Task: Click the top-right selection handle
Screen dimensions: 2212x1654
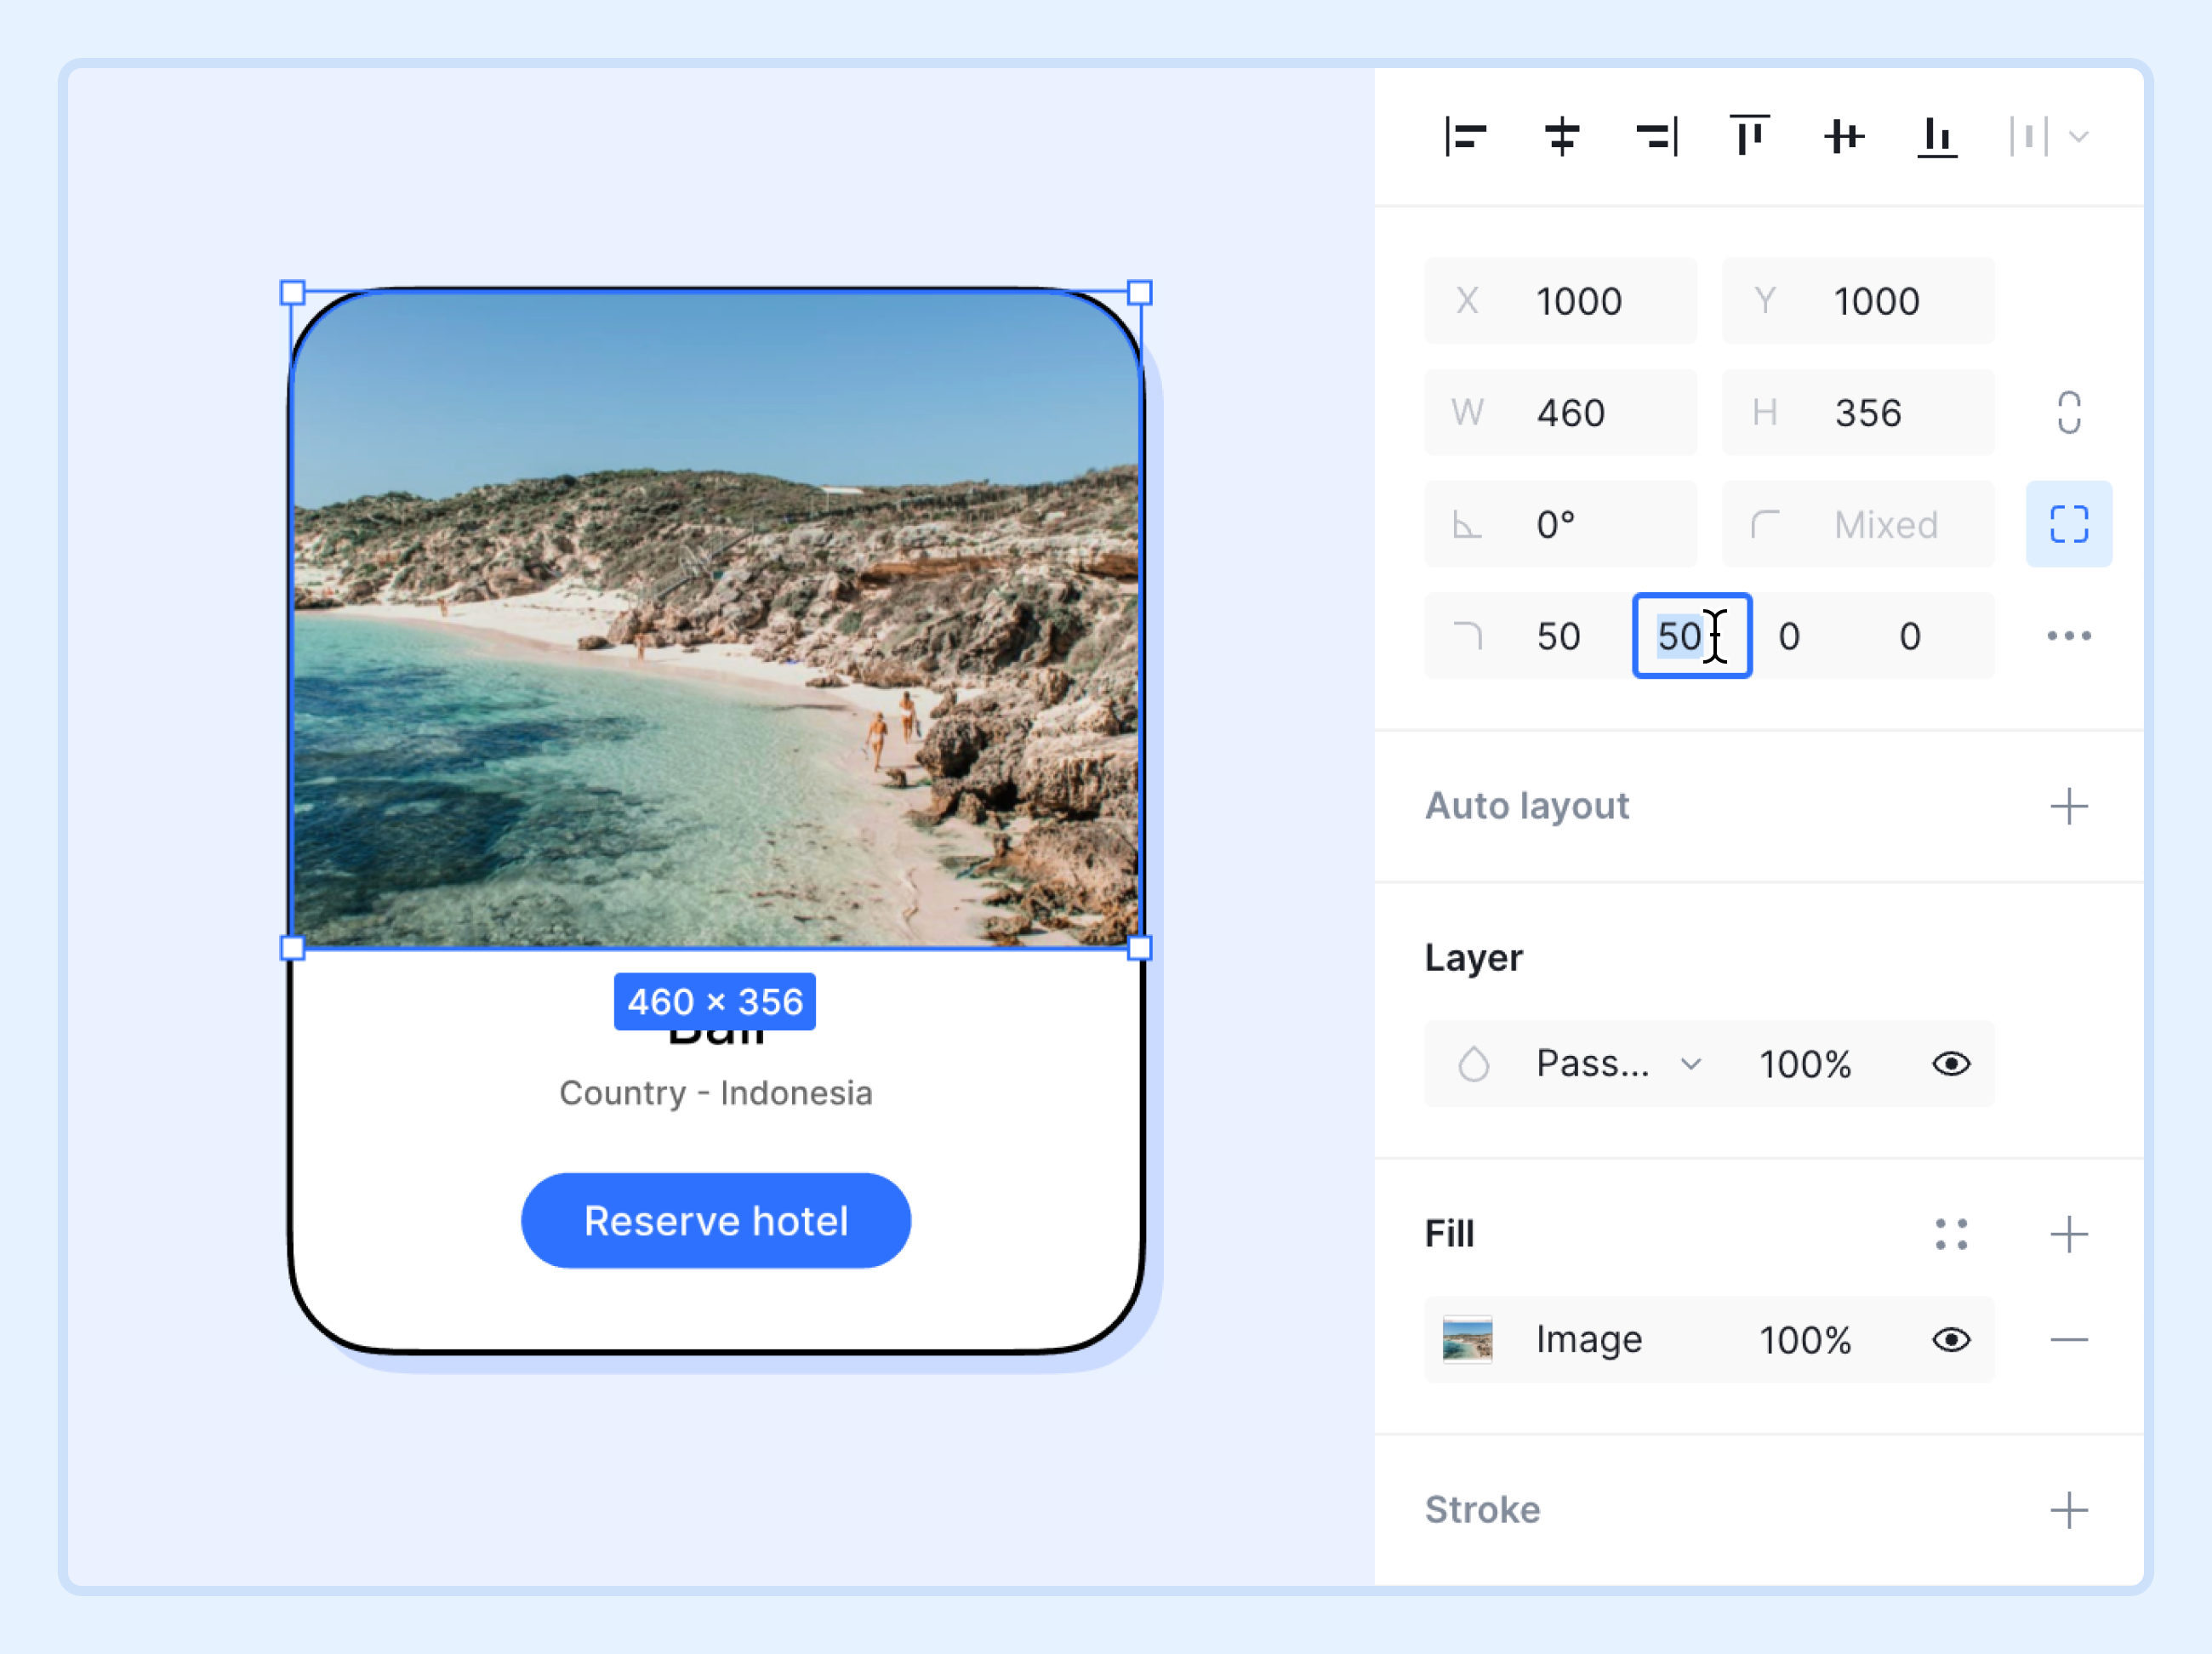Action: [1140, 292]
